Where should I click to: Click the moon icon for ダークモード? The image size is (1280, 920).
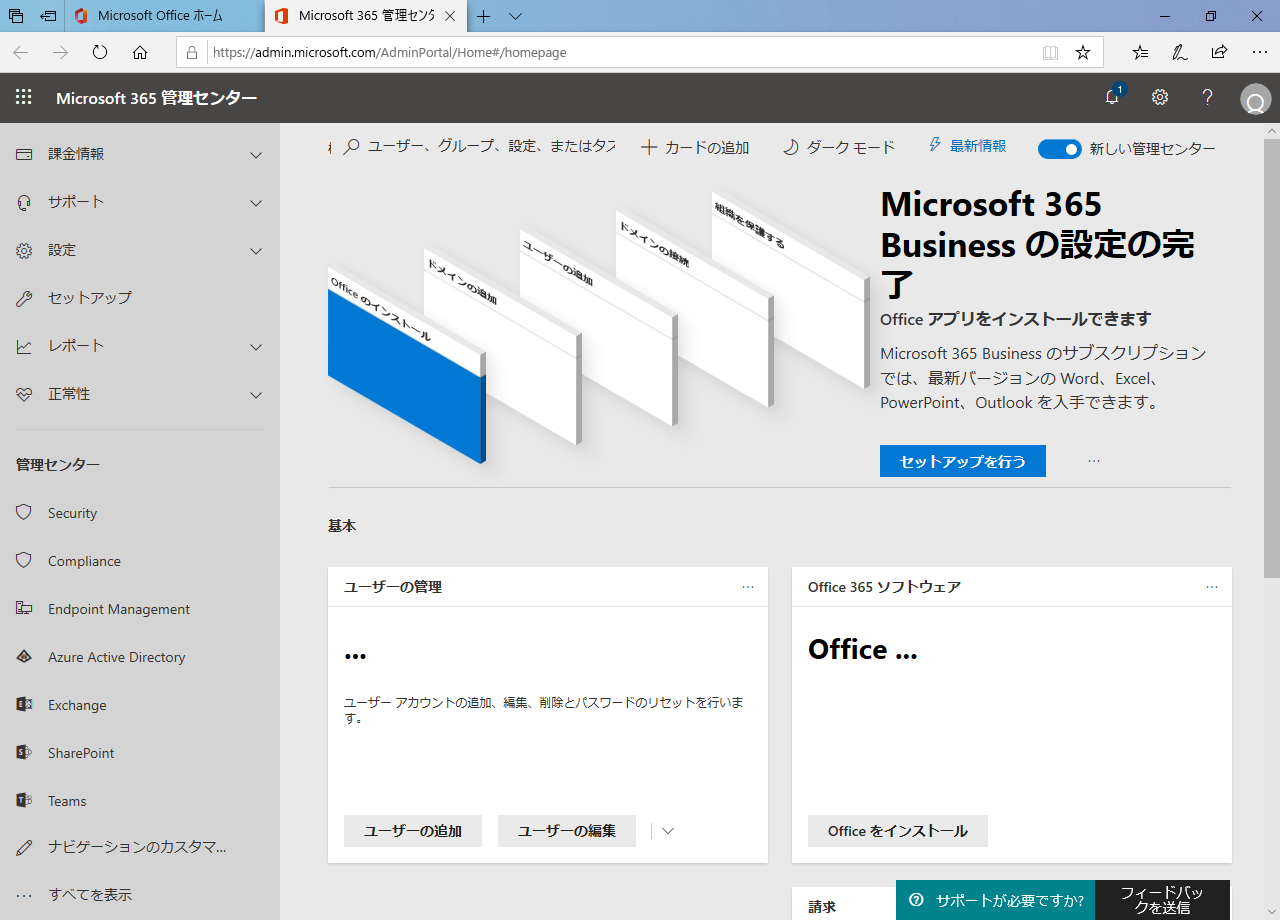pos(790,147)
